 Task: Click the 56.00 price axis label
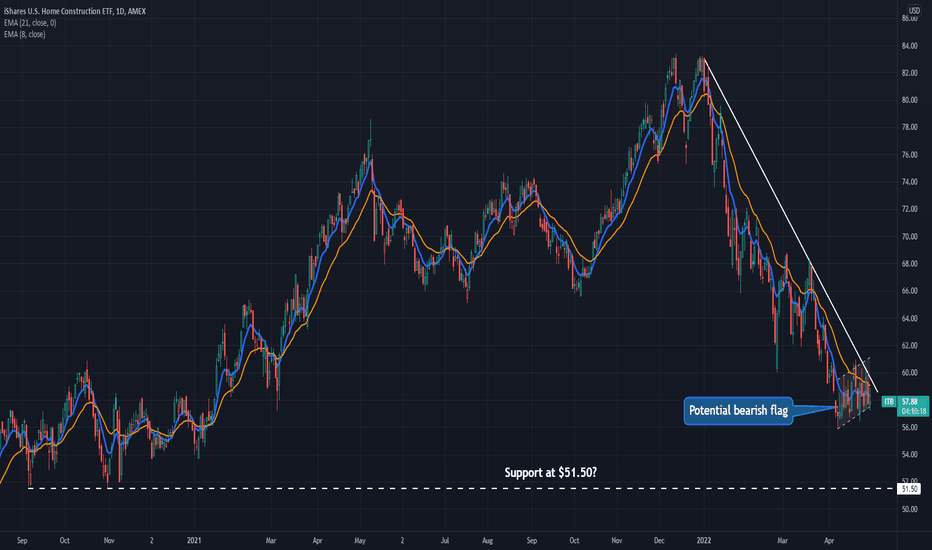point(909,428)
